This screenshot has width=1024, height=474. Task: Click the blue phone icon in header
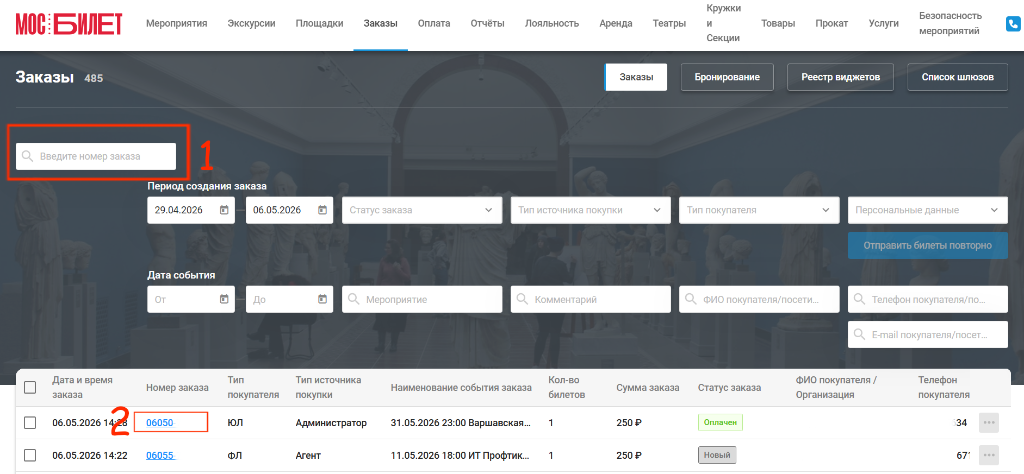coord(1014,24)
